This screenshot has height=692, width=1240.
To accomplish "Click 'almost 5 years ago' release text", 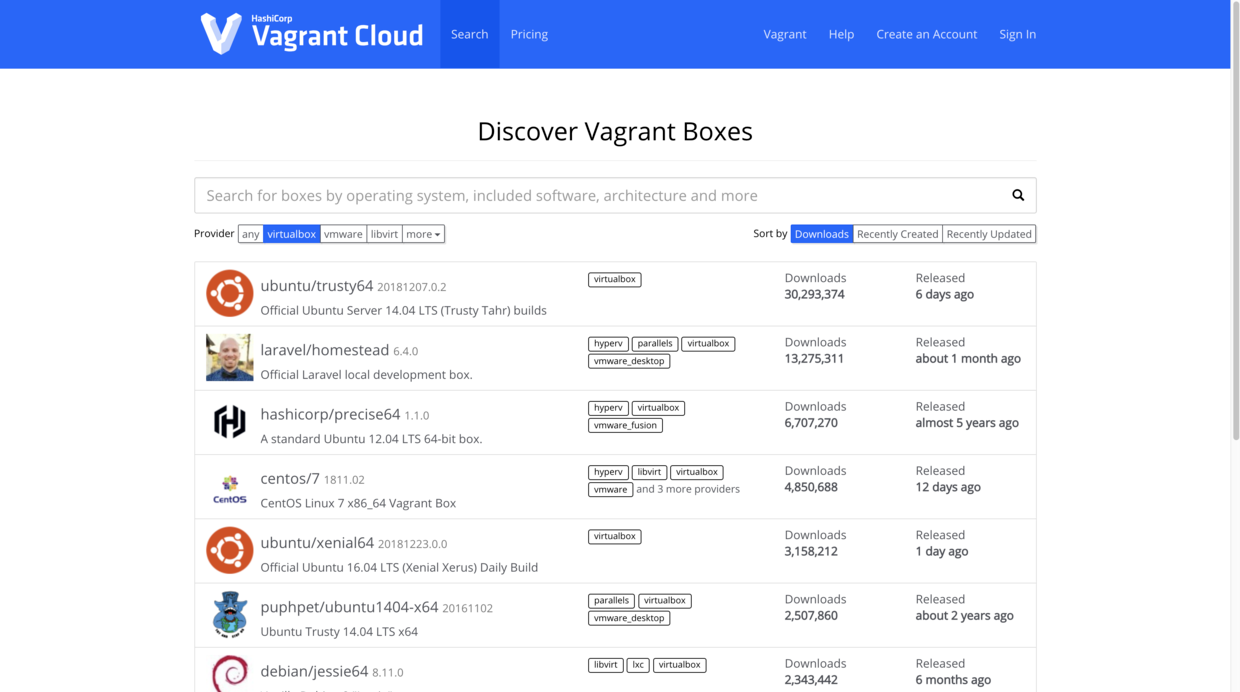I will pyautogui.click(x=967, y=423).
